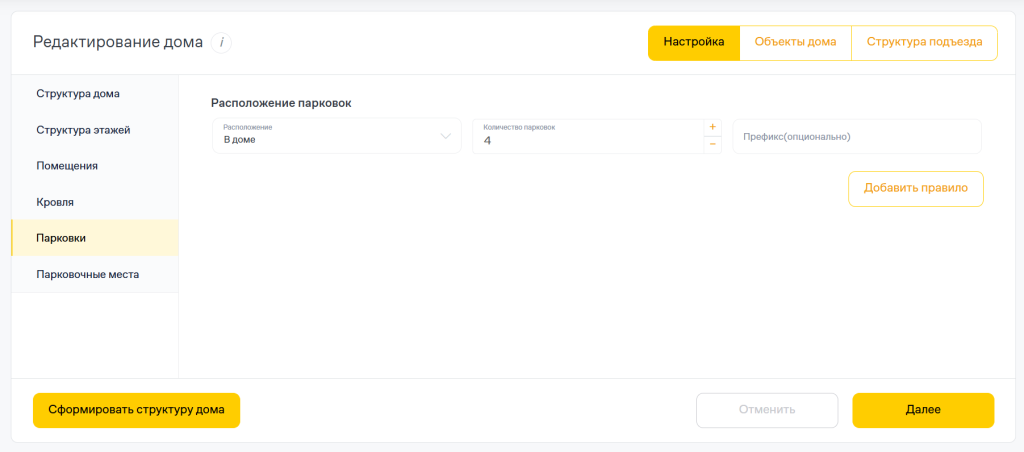Switch to the Настройка tab
The height and width of the screenshot is (452, 1024).
[694, 42]
